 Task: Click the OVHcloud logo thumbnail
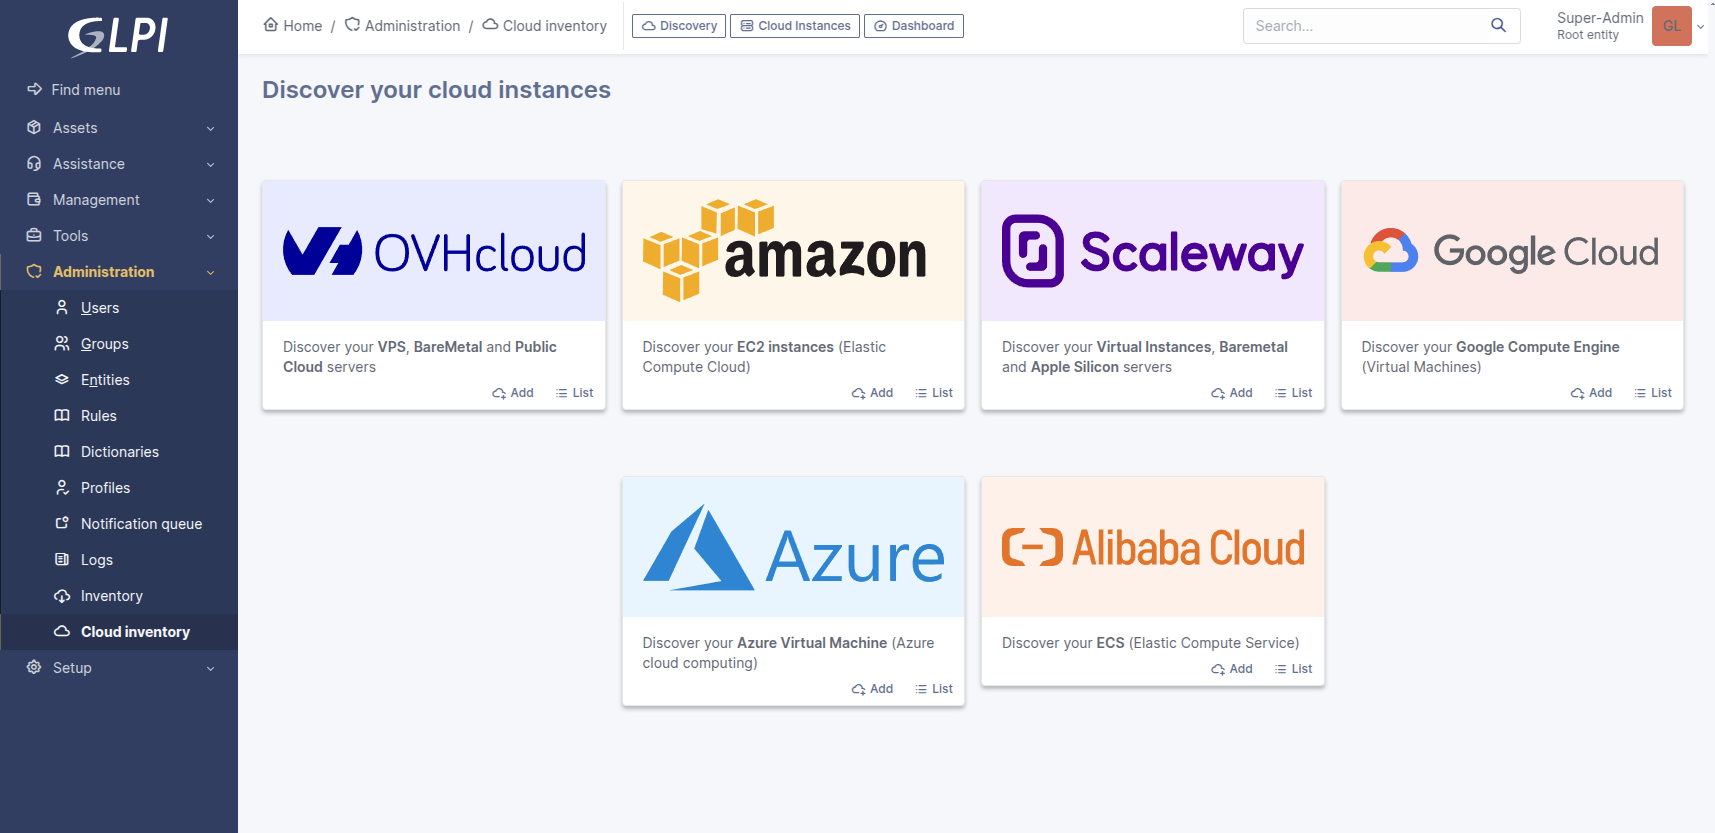tap(434, 252)
